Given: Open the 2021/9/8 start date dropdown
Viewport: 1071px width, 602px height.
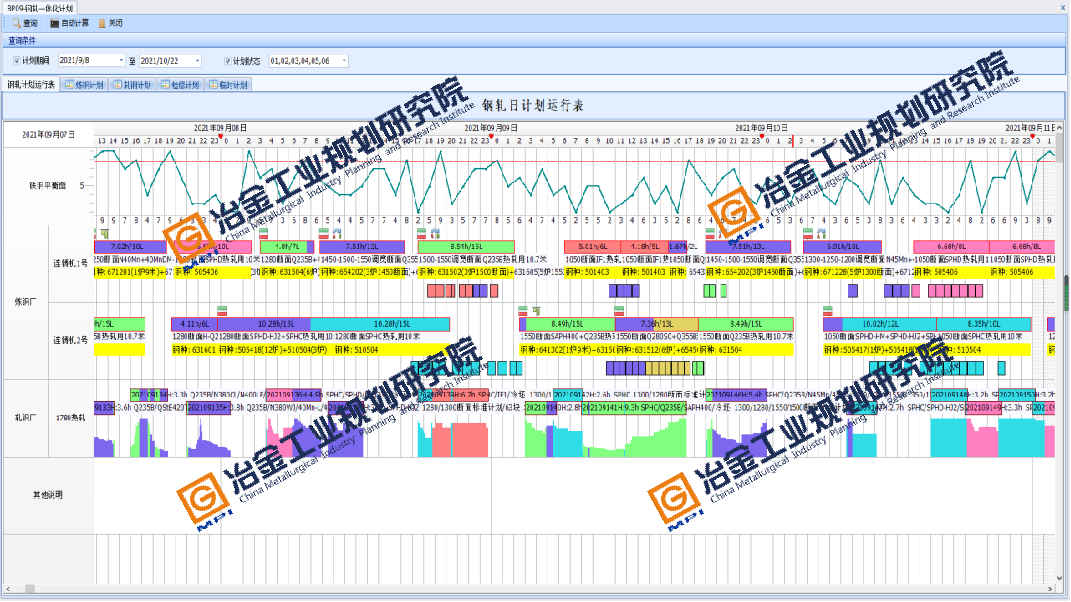Looking at the screenshot, I should click(x=122, y=61).
